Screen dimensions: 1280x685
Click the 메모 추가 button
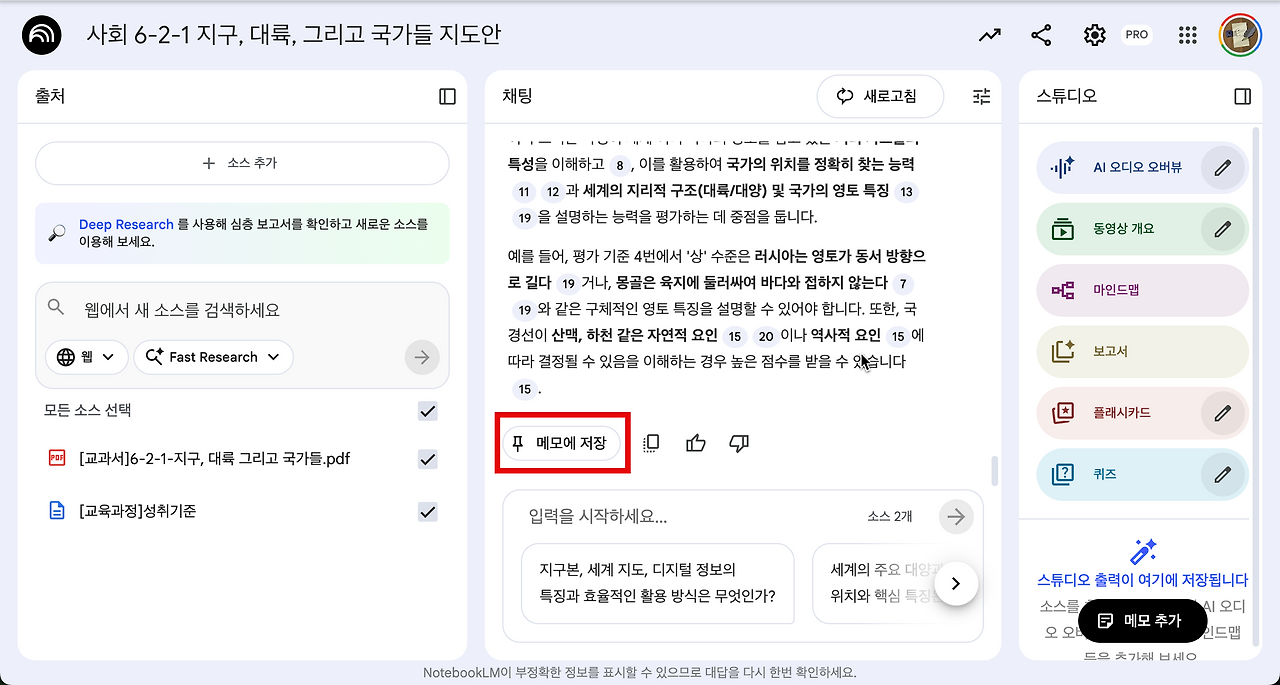1141,621
